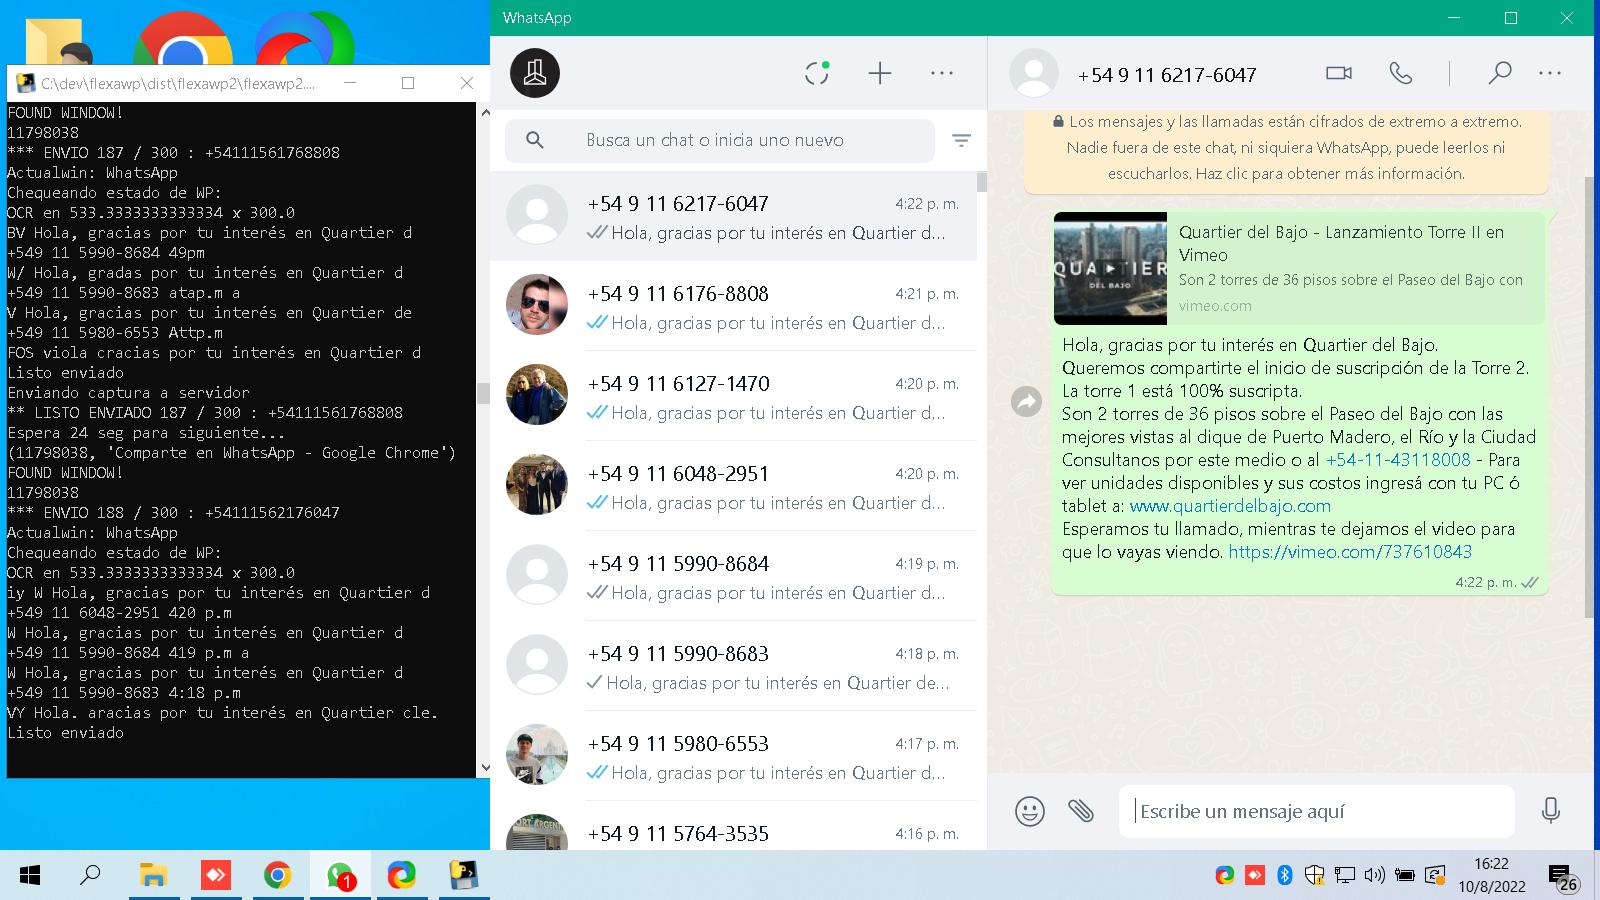Play the Quartier del Bajo video thumbnail
Screen dimensions: 1600x900
[1110, 268]
